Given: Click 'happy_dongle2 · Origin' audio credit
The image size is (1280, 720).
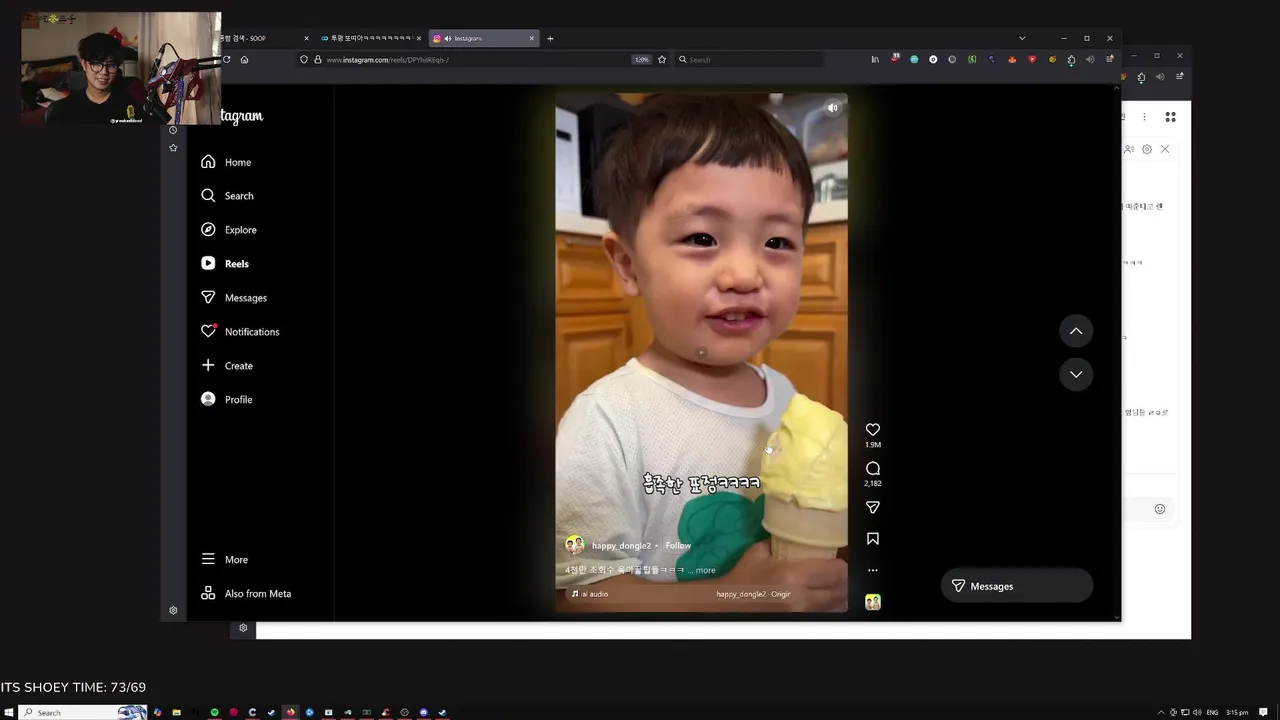Looking at the screenshot, I should coord(753,594).
